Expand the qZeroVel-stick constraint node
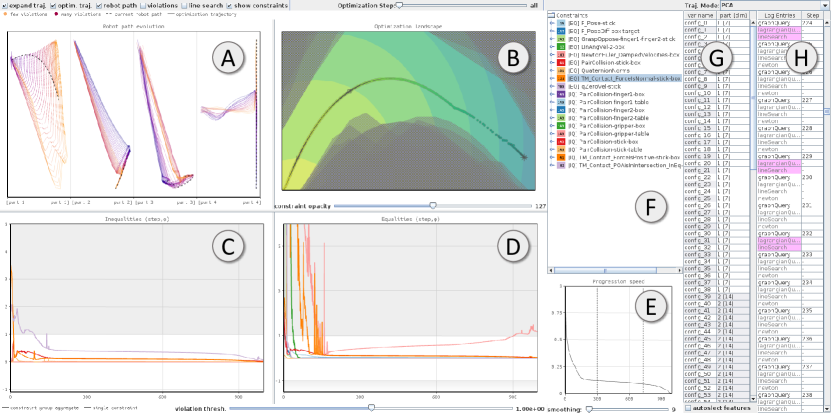Image resolution: width=831 pixels, height=413 pixels. [x=553, y=86]
